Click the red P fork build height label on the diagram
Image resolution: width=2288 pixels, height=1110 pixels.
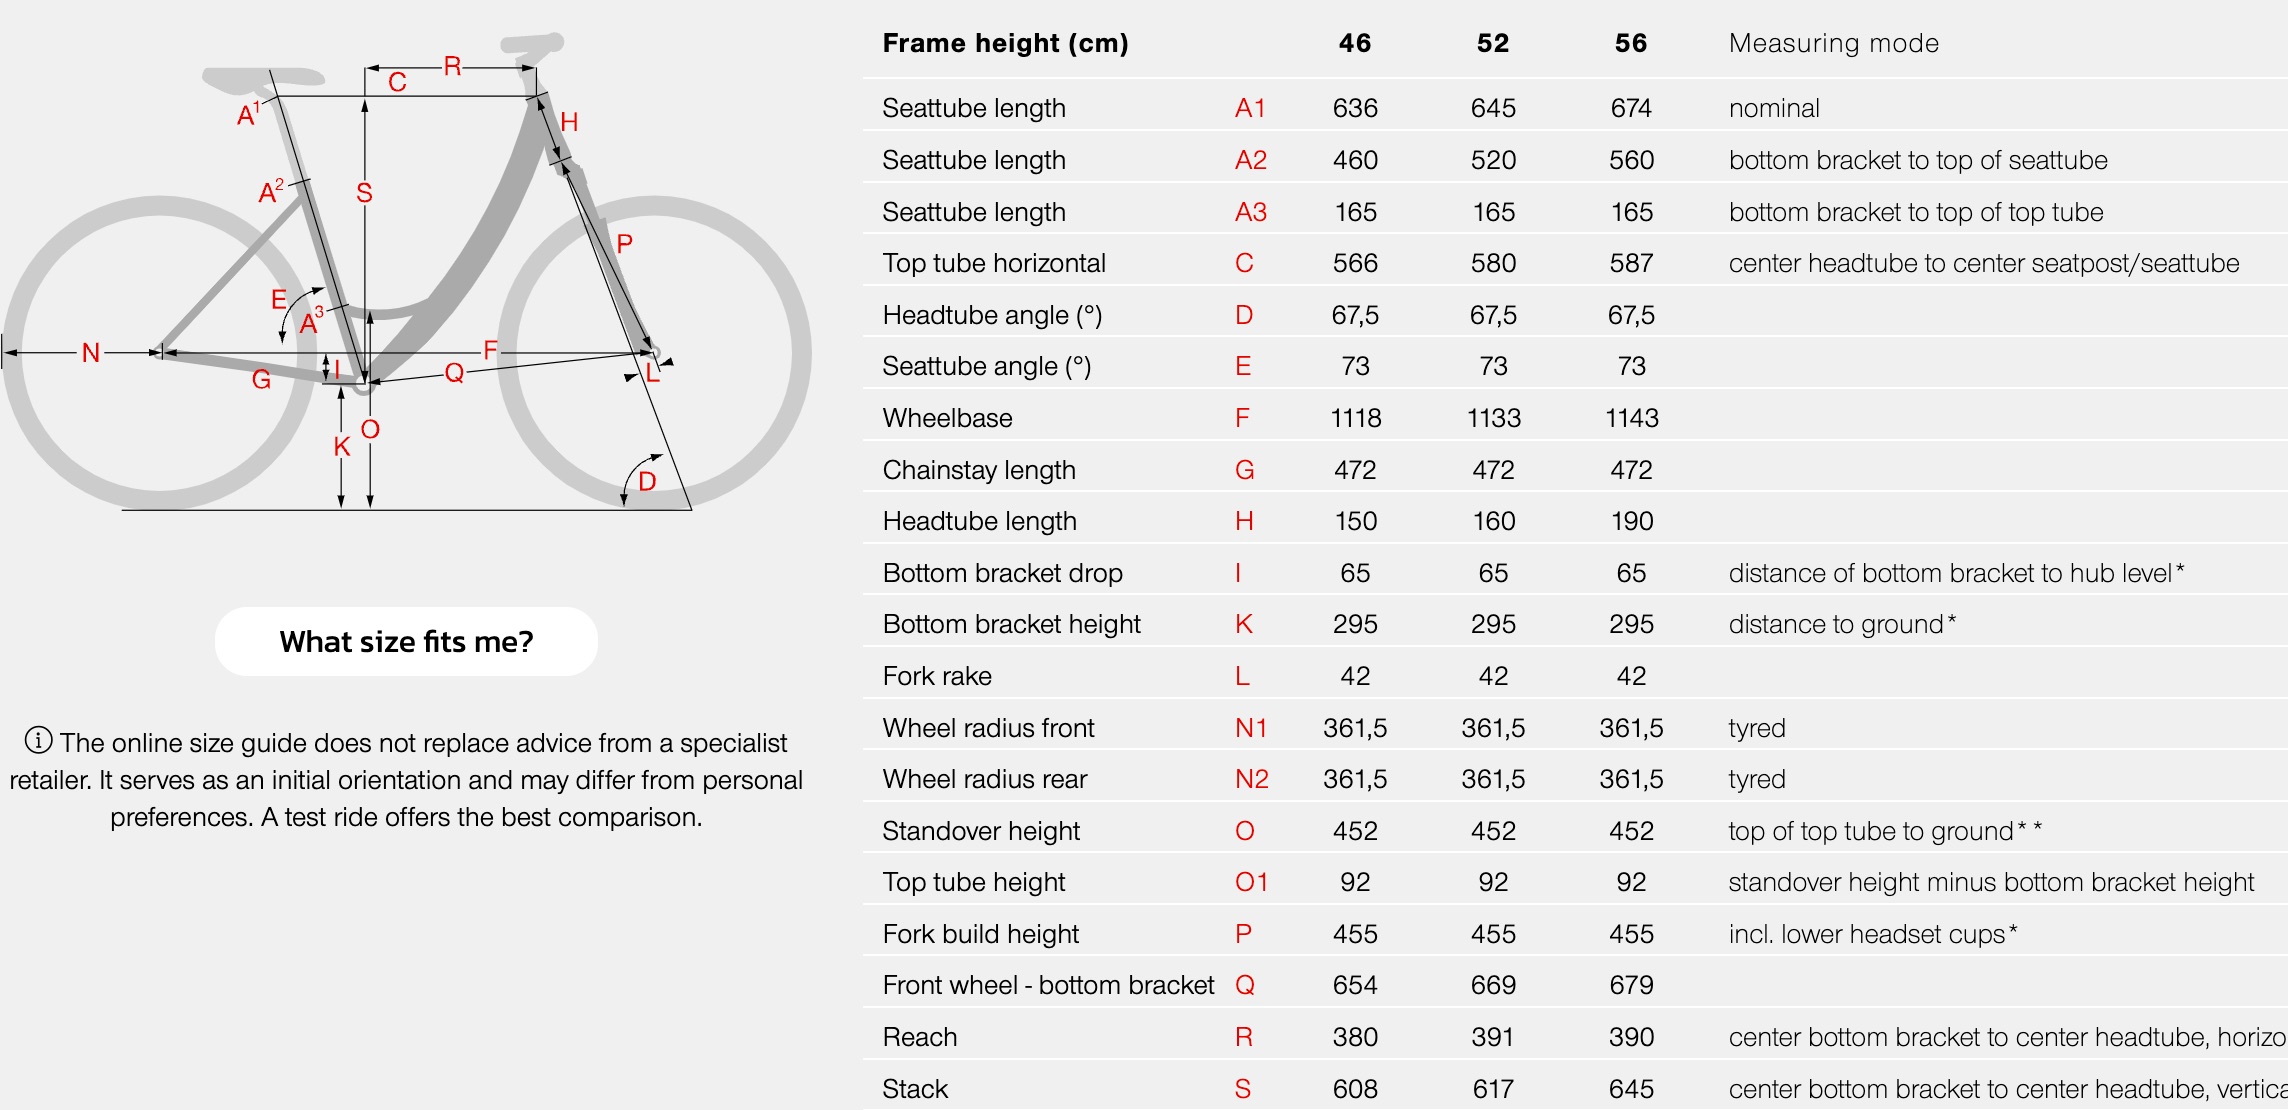[624, 243]
